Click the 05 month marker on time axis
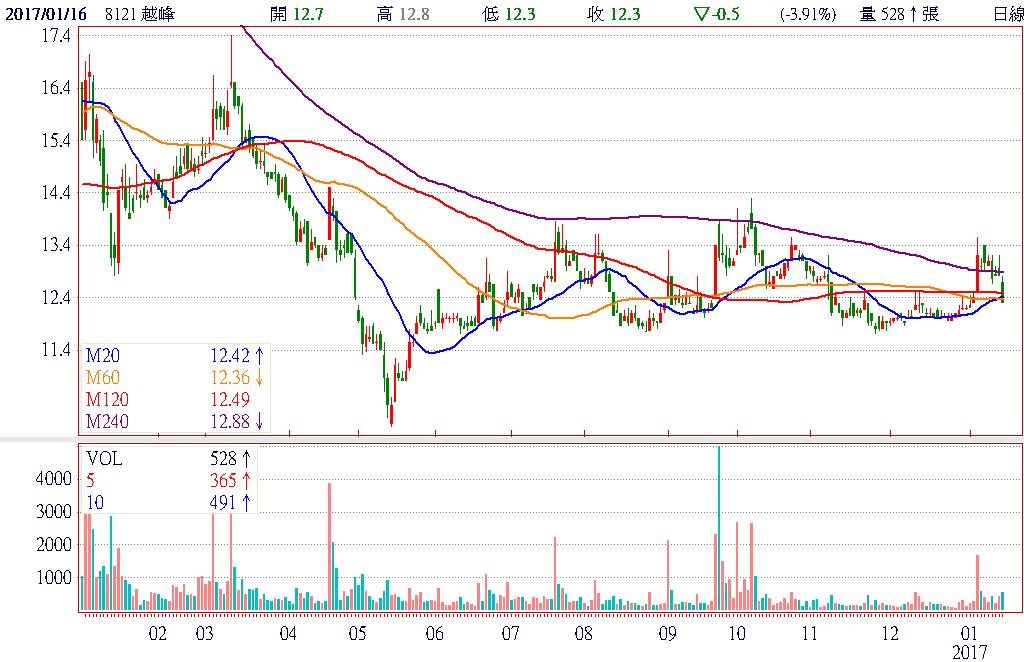The width and height of the screenshot is (1024, 662). click(358, 634)
